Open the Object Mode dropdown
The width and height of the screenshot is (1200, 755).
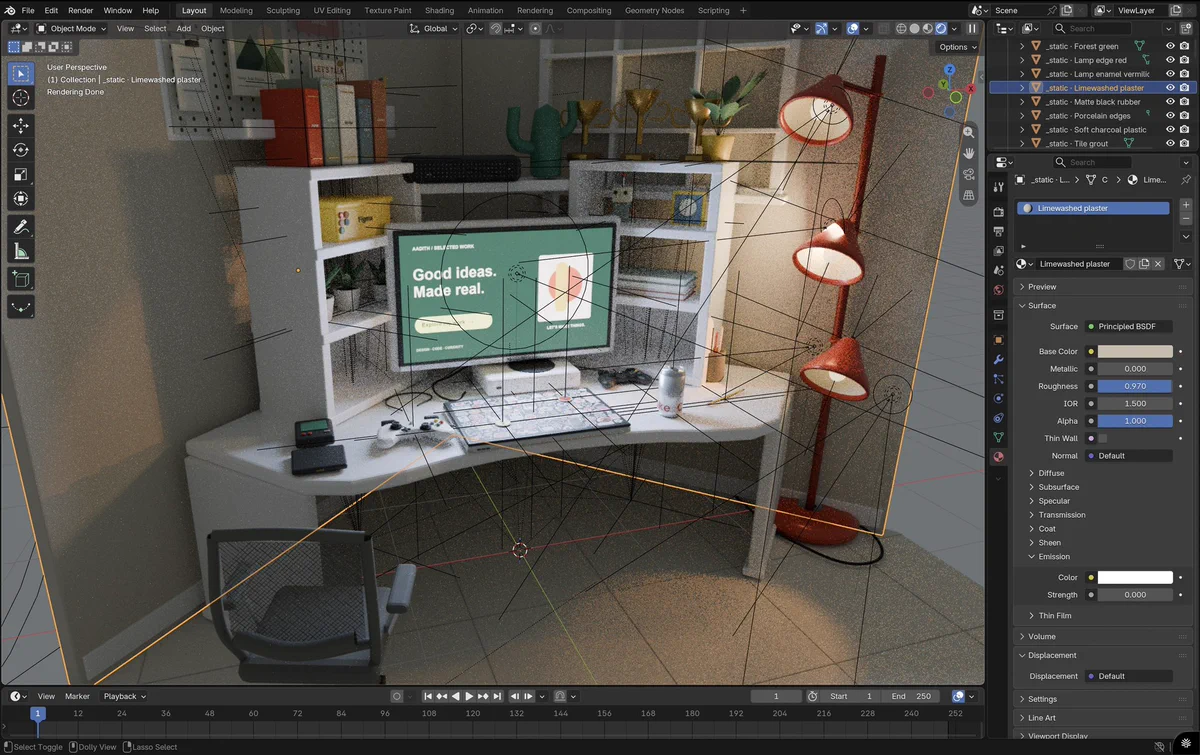click(x=71, y=29)
